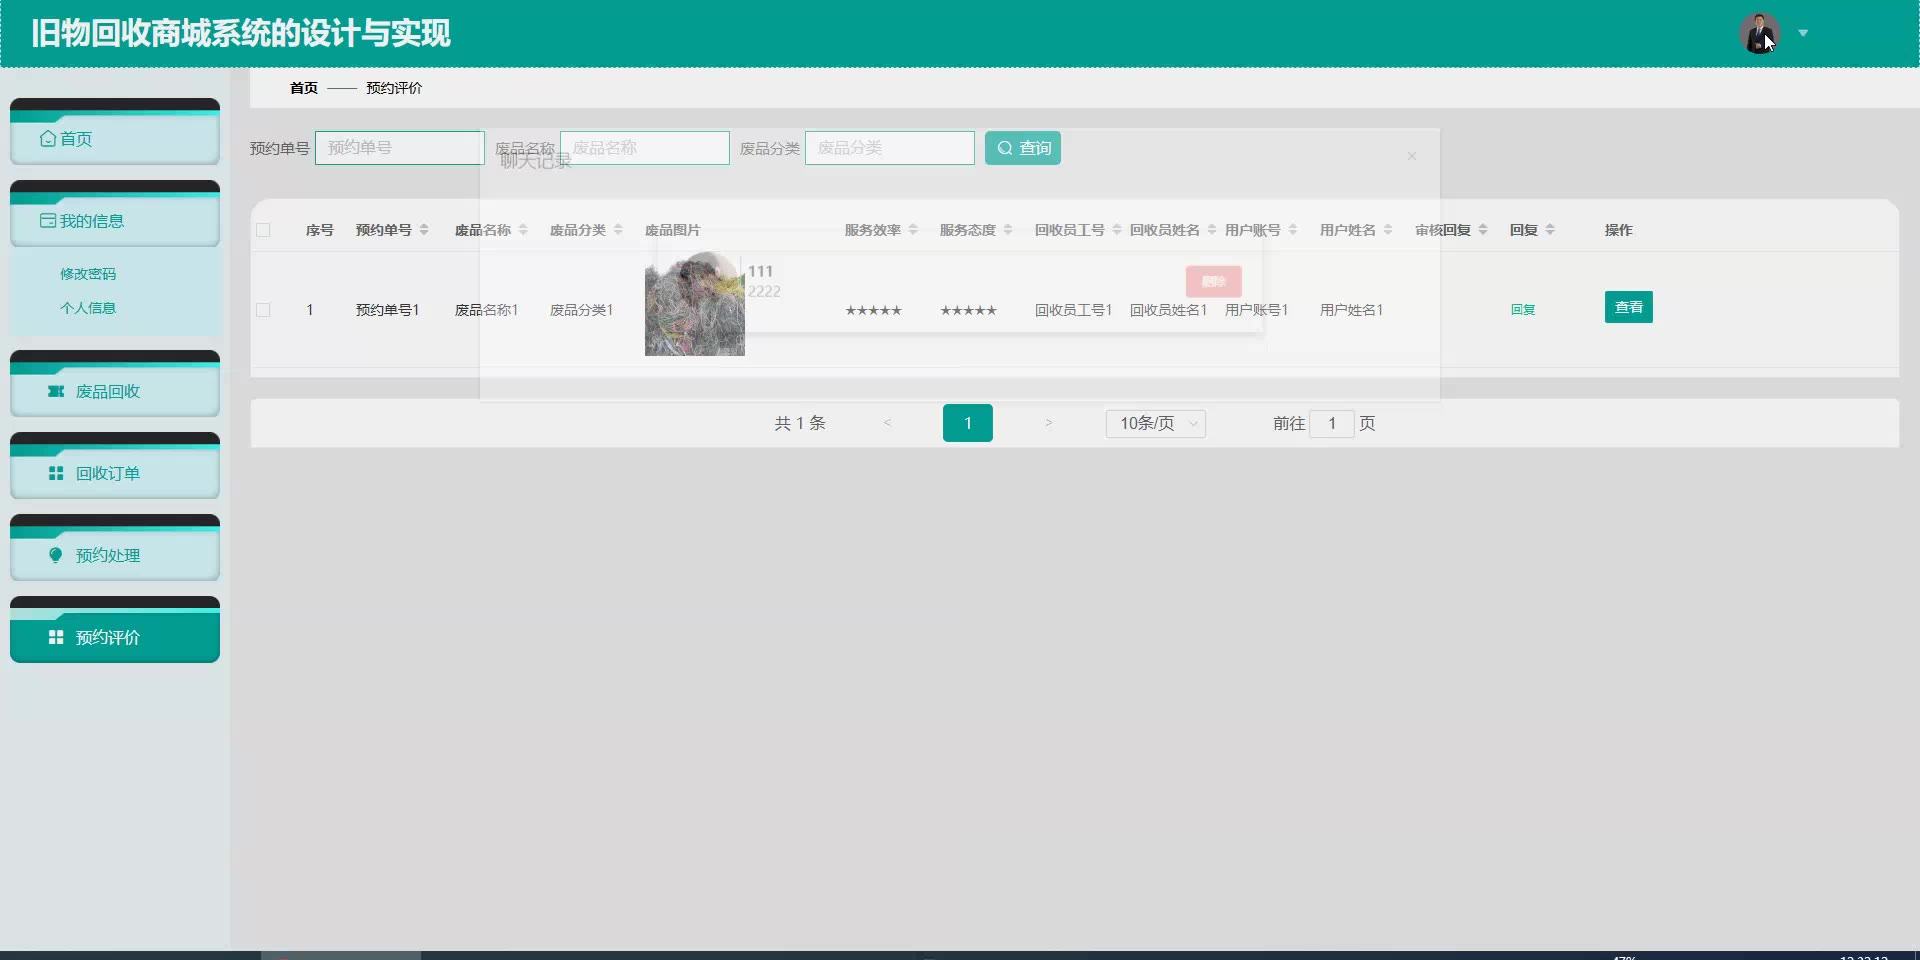1920x960 pixels.
Task: Click the 查询 search button
Action: pos(1023,148)
